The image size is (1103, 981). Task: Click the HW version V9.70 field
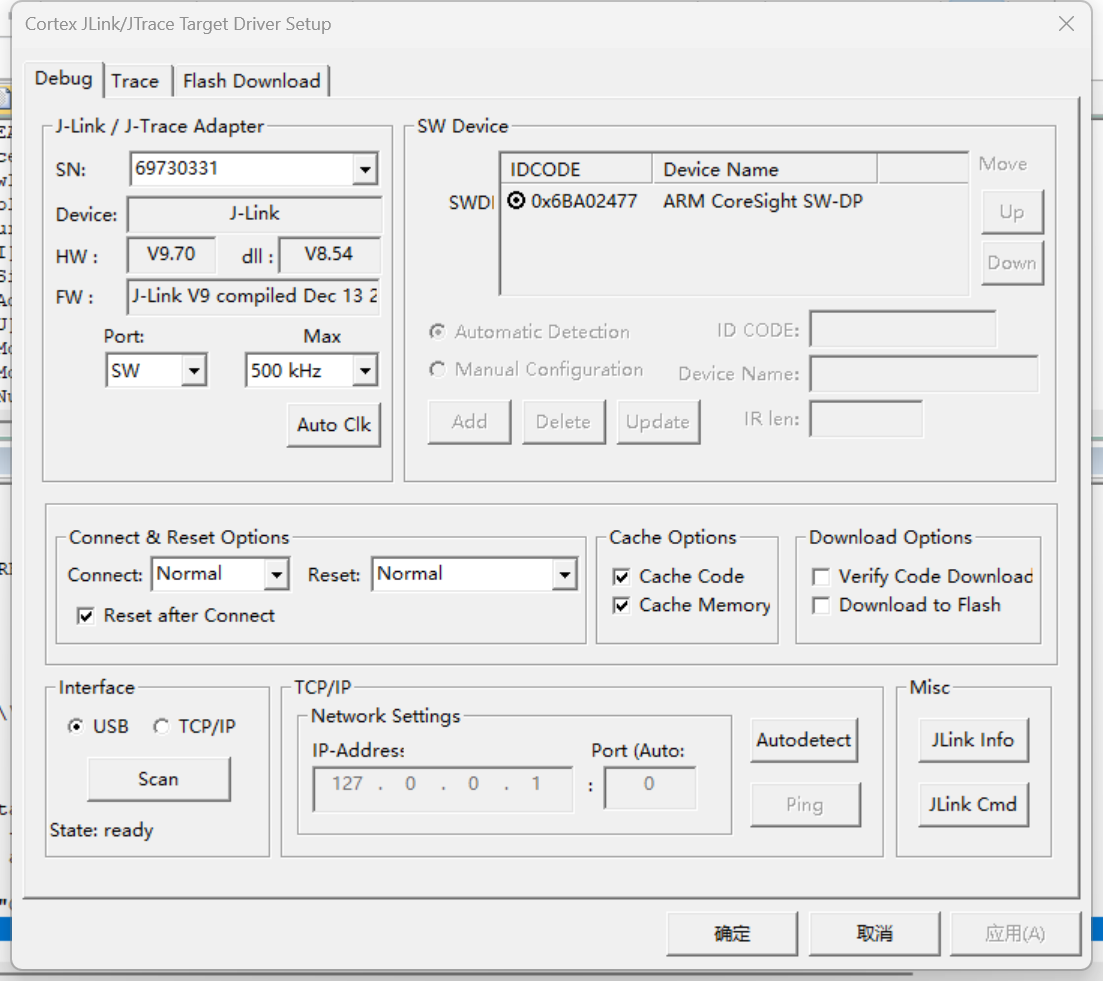click(171, 255)
